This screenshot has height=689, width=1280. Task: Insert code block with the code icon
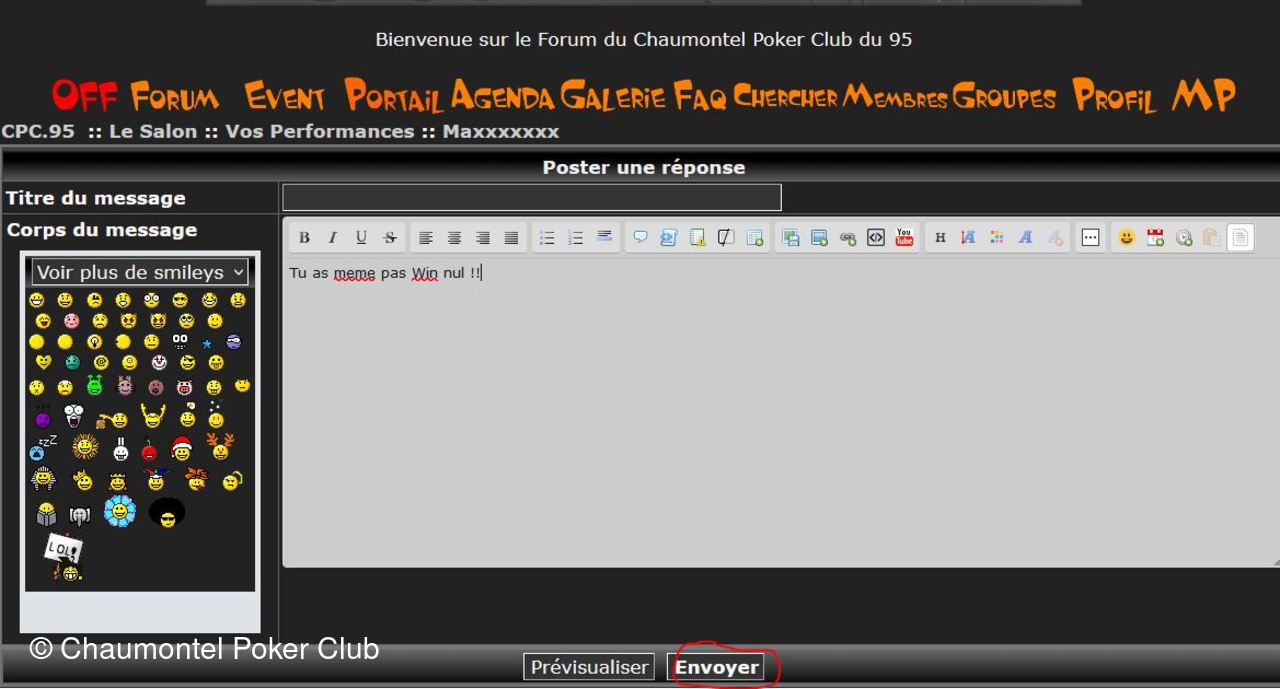click(876, 238)
